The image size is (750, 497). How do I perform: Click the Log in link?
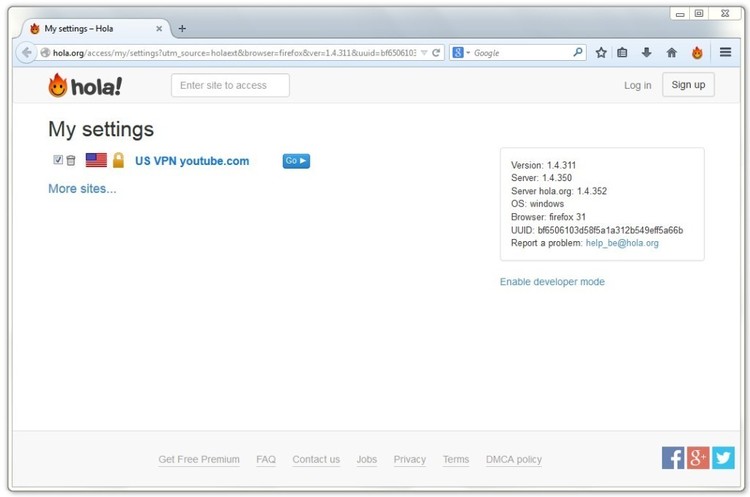click(637, 85)
